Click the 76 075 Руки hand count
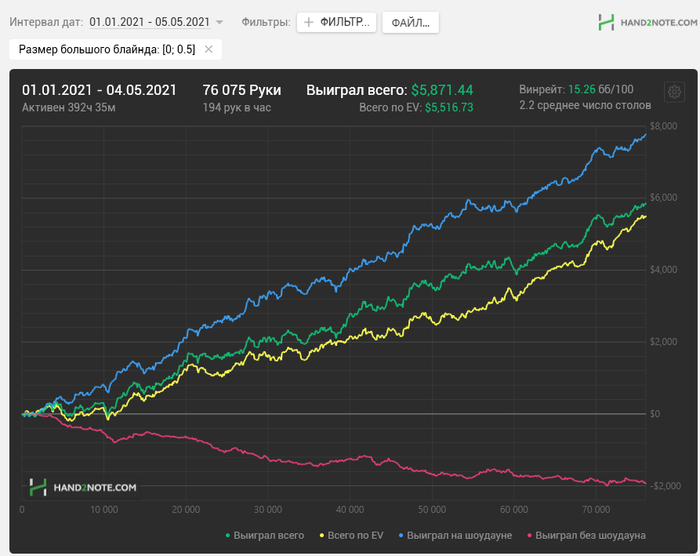This screenshot has width=700, height=556. tap(242, 90)
